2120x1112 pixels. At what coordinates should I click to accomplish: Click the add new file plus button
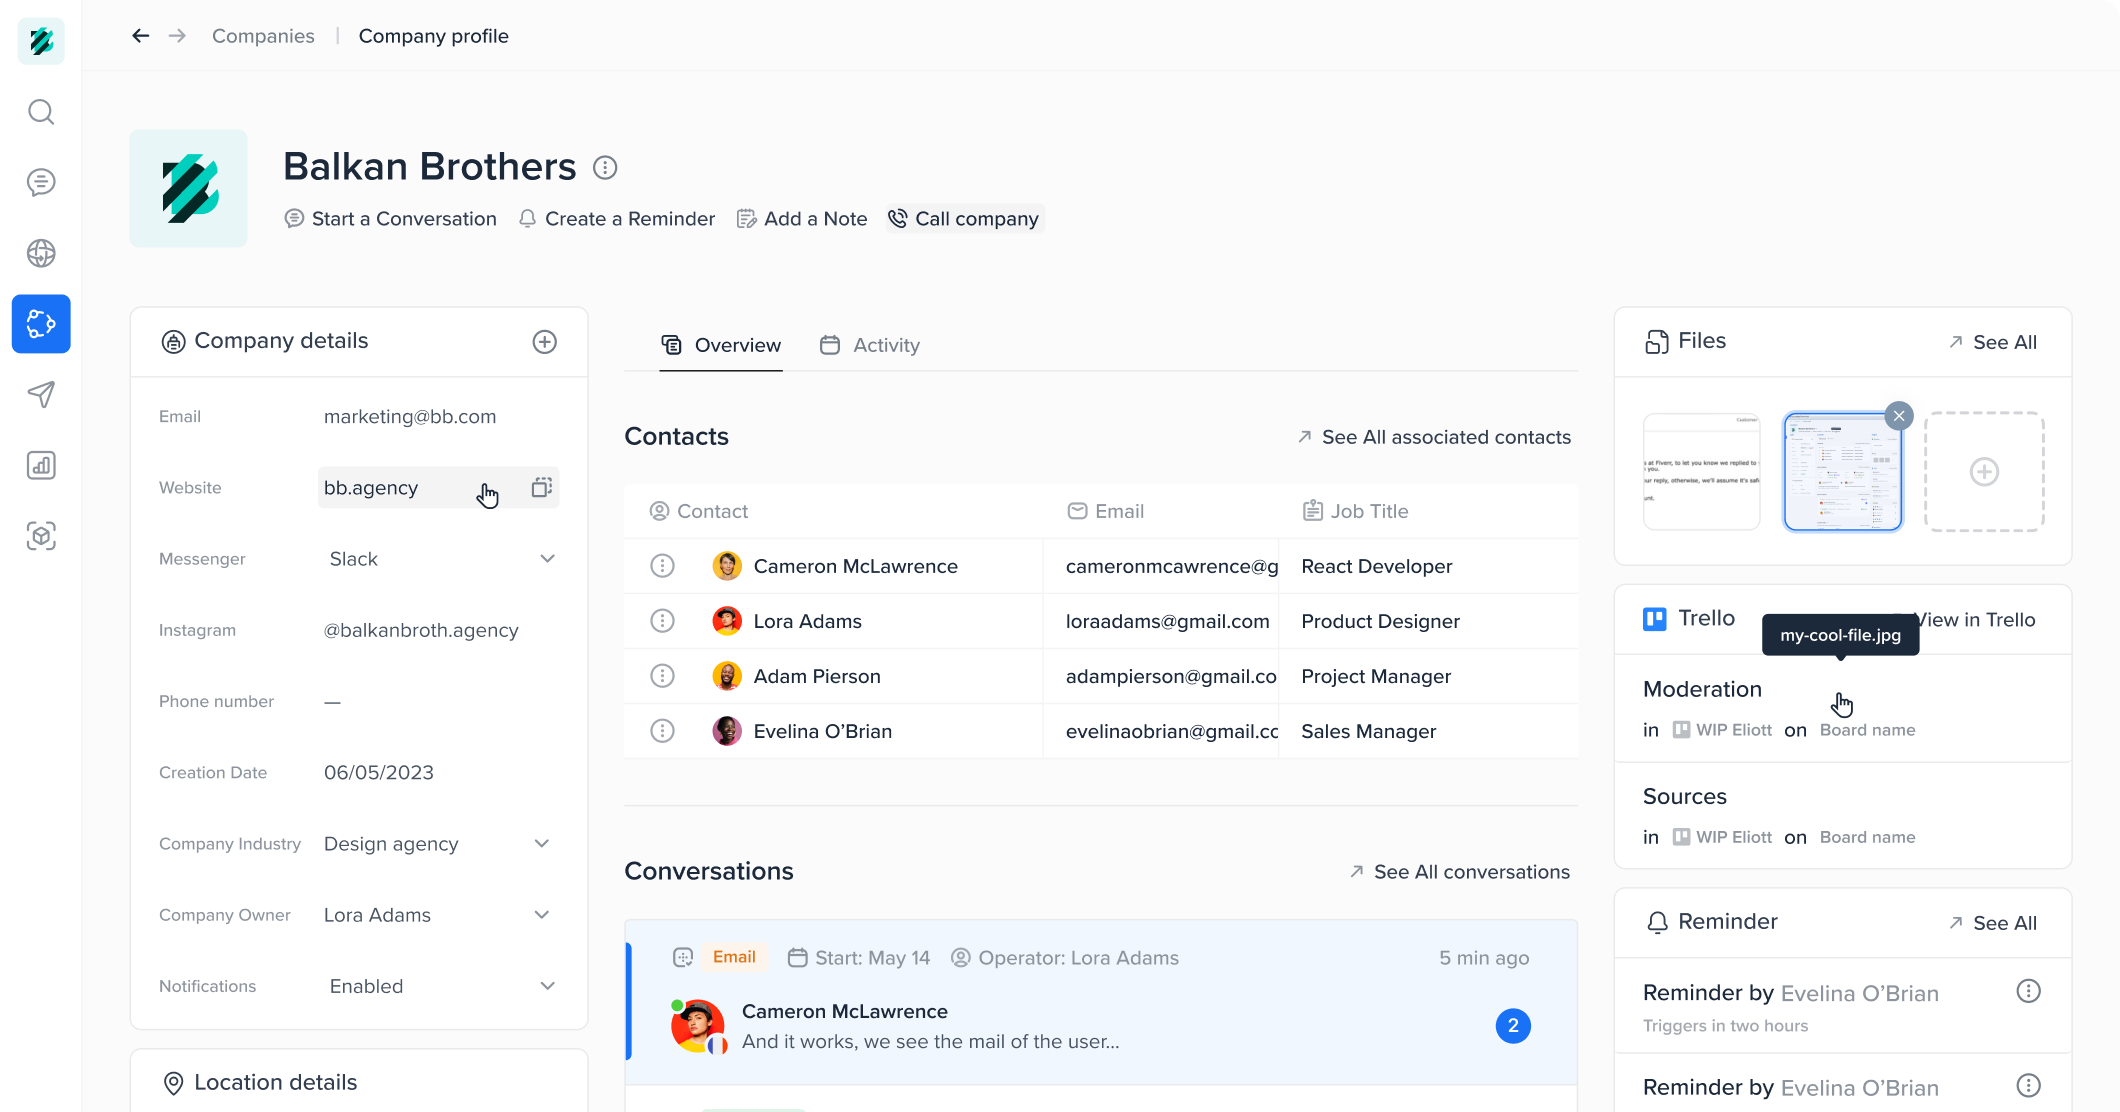tap(1985, 471)
